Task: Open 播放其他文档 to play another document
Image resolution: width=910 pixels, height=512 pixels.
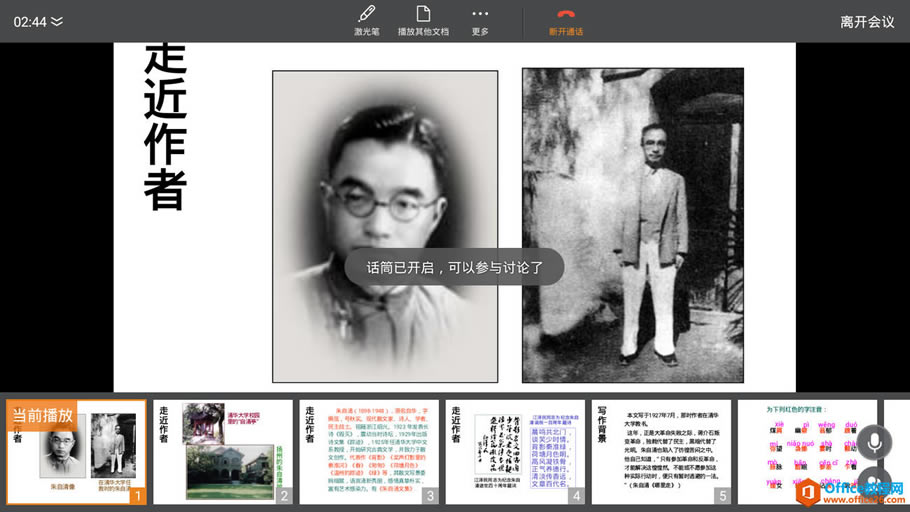Action: [x=423, y=21]
